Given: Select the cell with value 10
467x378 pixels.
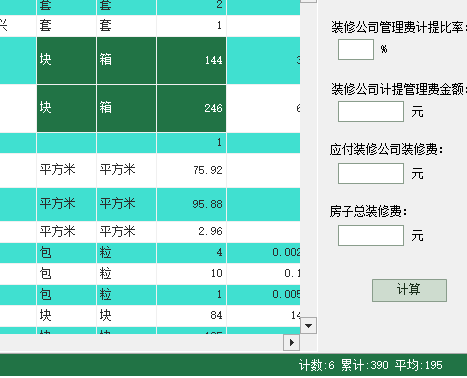Looking at the screenshot, I should click(191, 274).
